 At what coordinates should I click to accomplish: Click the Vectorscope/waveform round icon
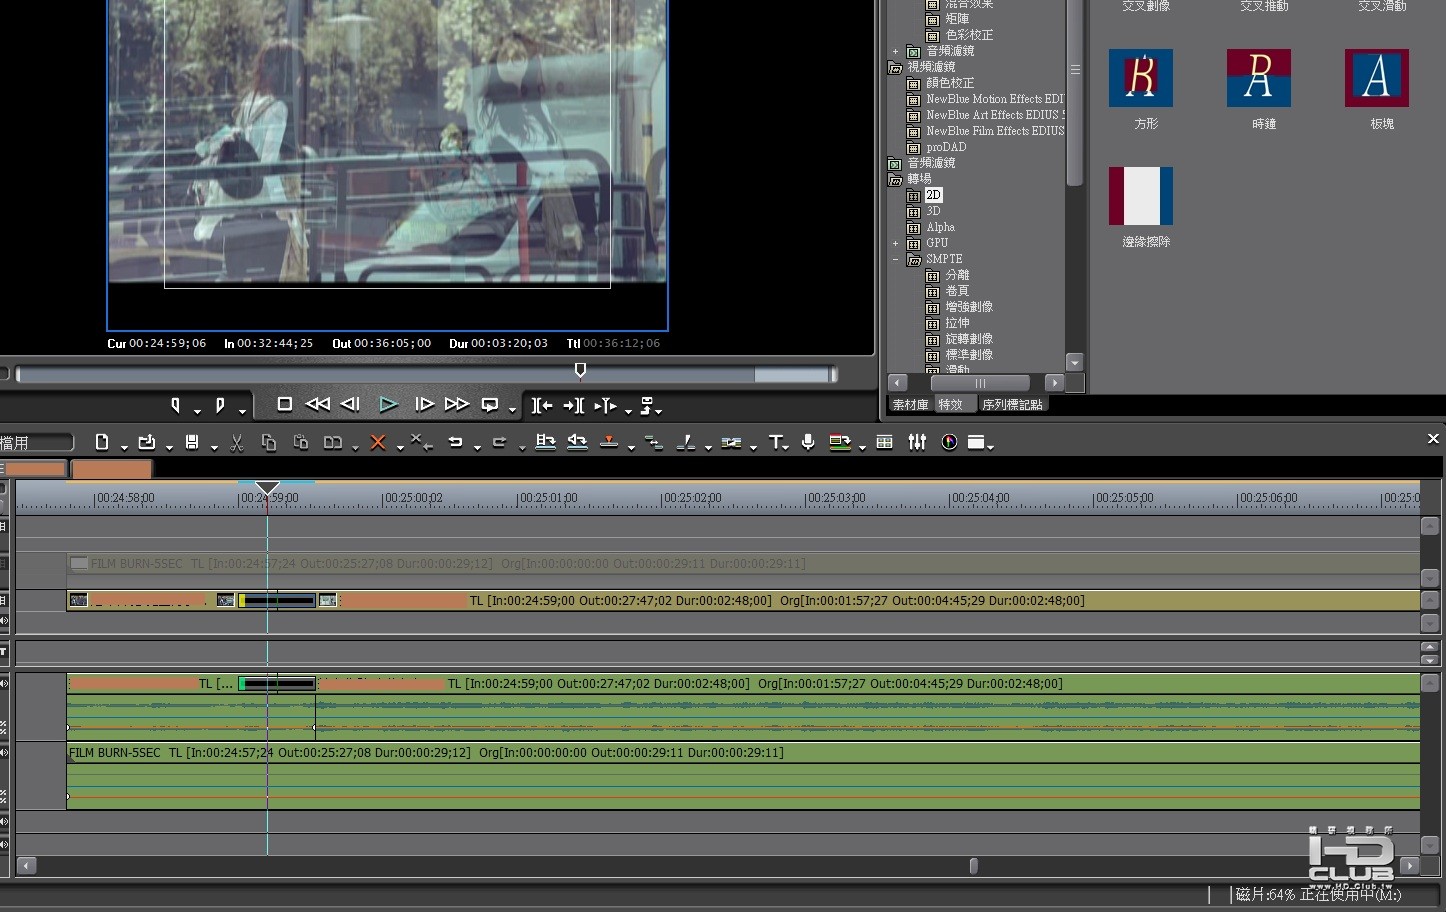click(949, 442)
